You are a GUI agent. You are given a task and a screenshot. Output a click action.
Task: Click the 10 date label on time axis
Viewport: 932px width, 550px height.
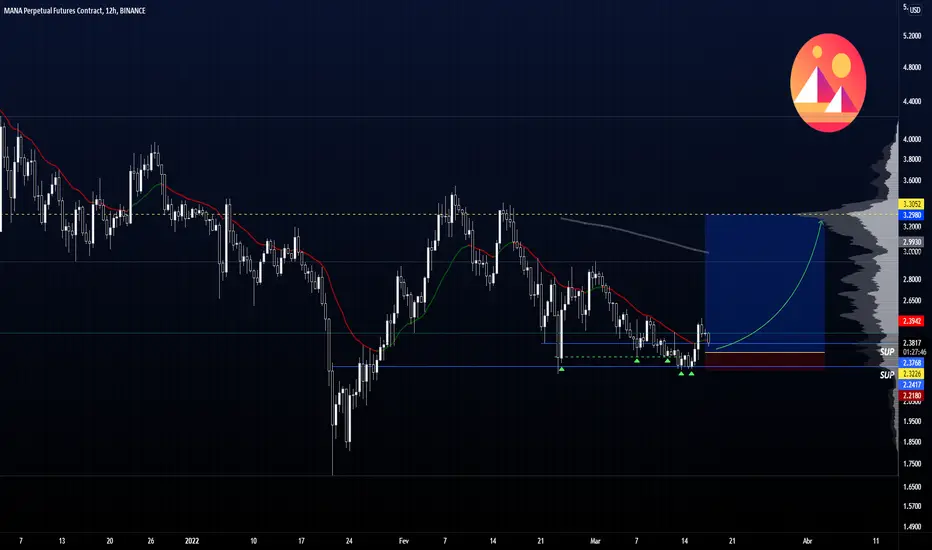pyautogui.click(x=254, y=541)
